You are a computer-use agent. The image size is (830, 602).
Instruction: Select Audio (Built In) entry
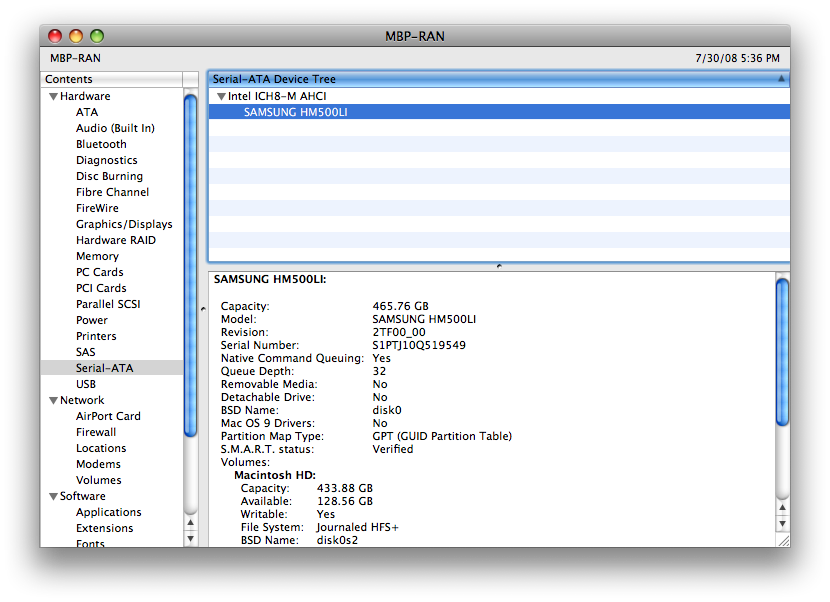(x=115, y=128)
